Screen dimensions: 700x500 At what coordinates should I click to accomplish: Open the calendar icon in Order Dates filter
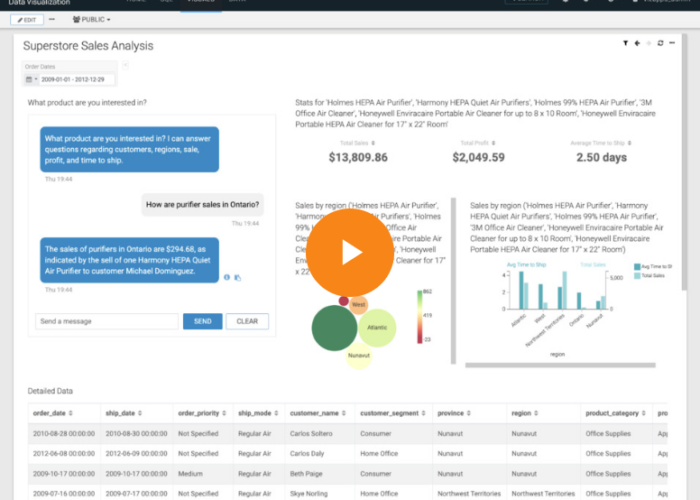point(29,79)
